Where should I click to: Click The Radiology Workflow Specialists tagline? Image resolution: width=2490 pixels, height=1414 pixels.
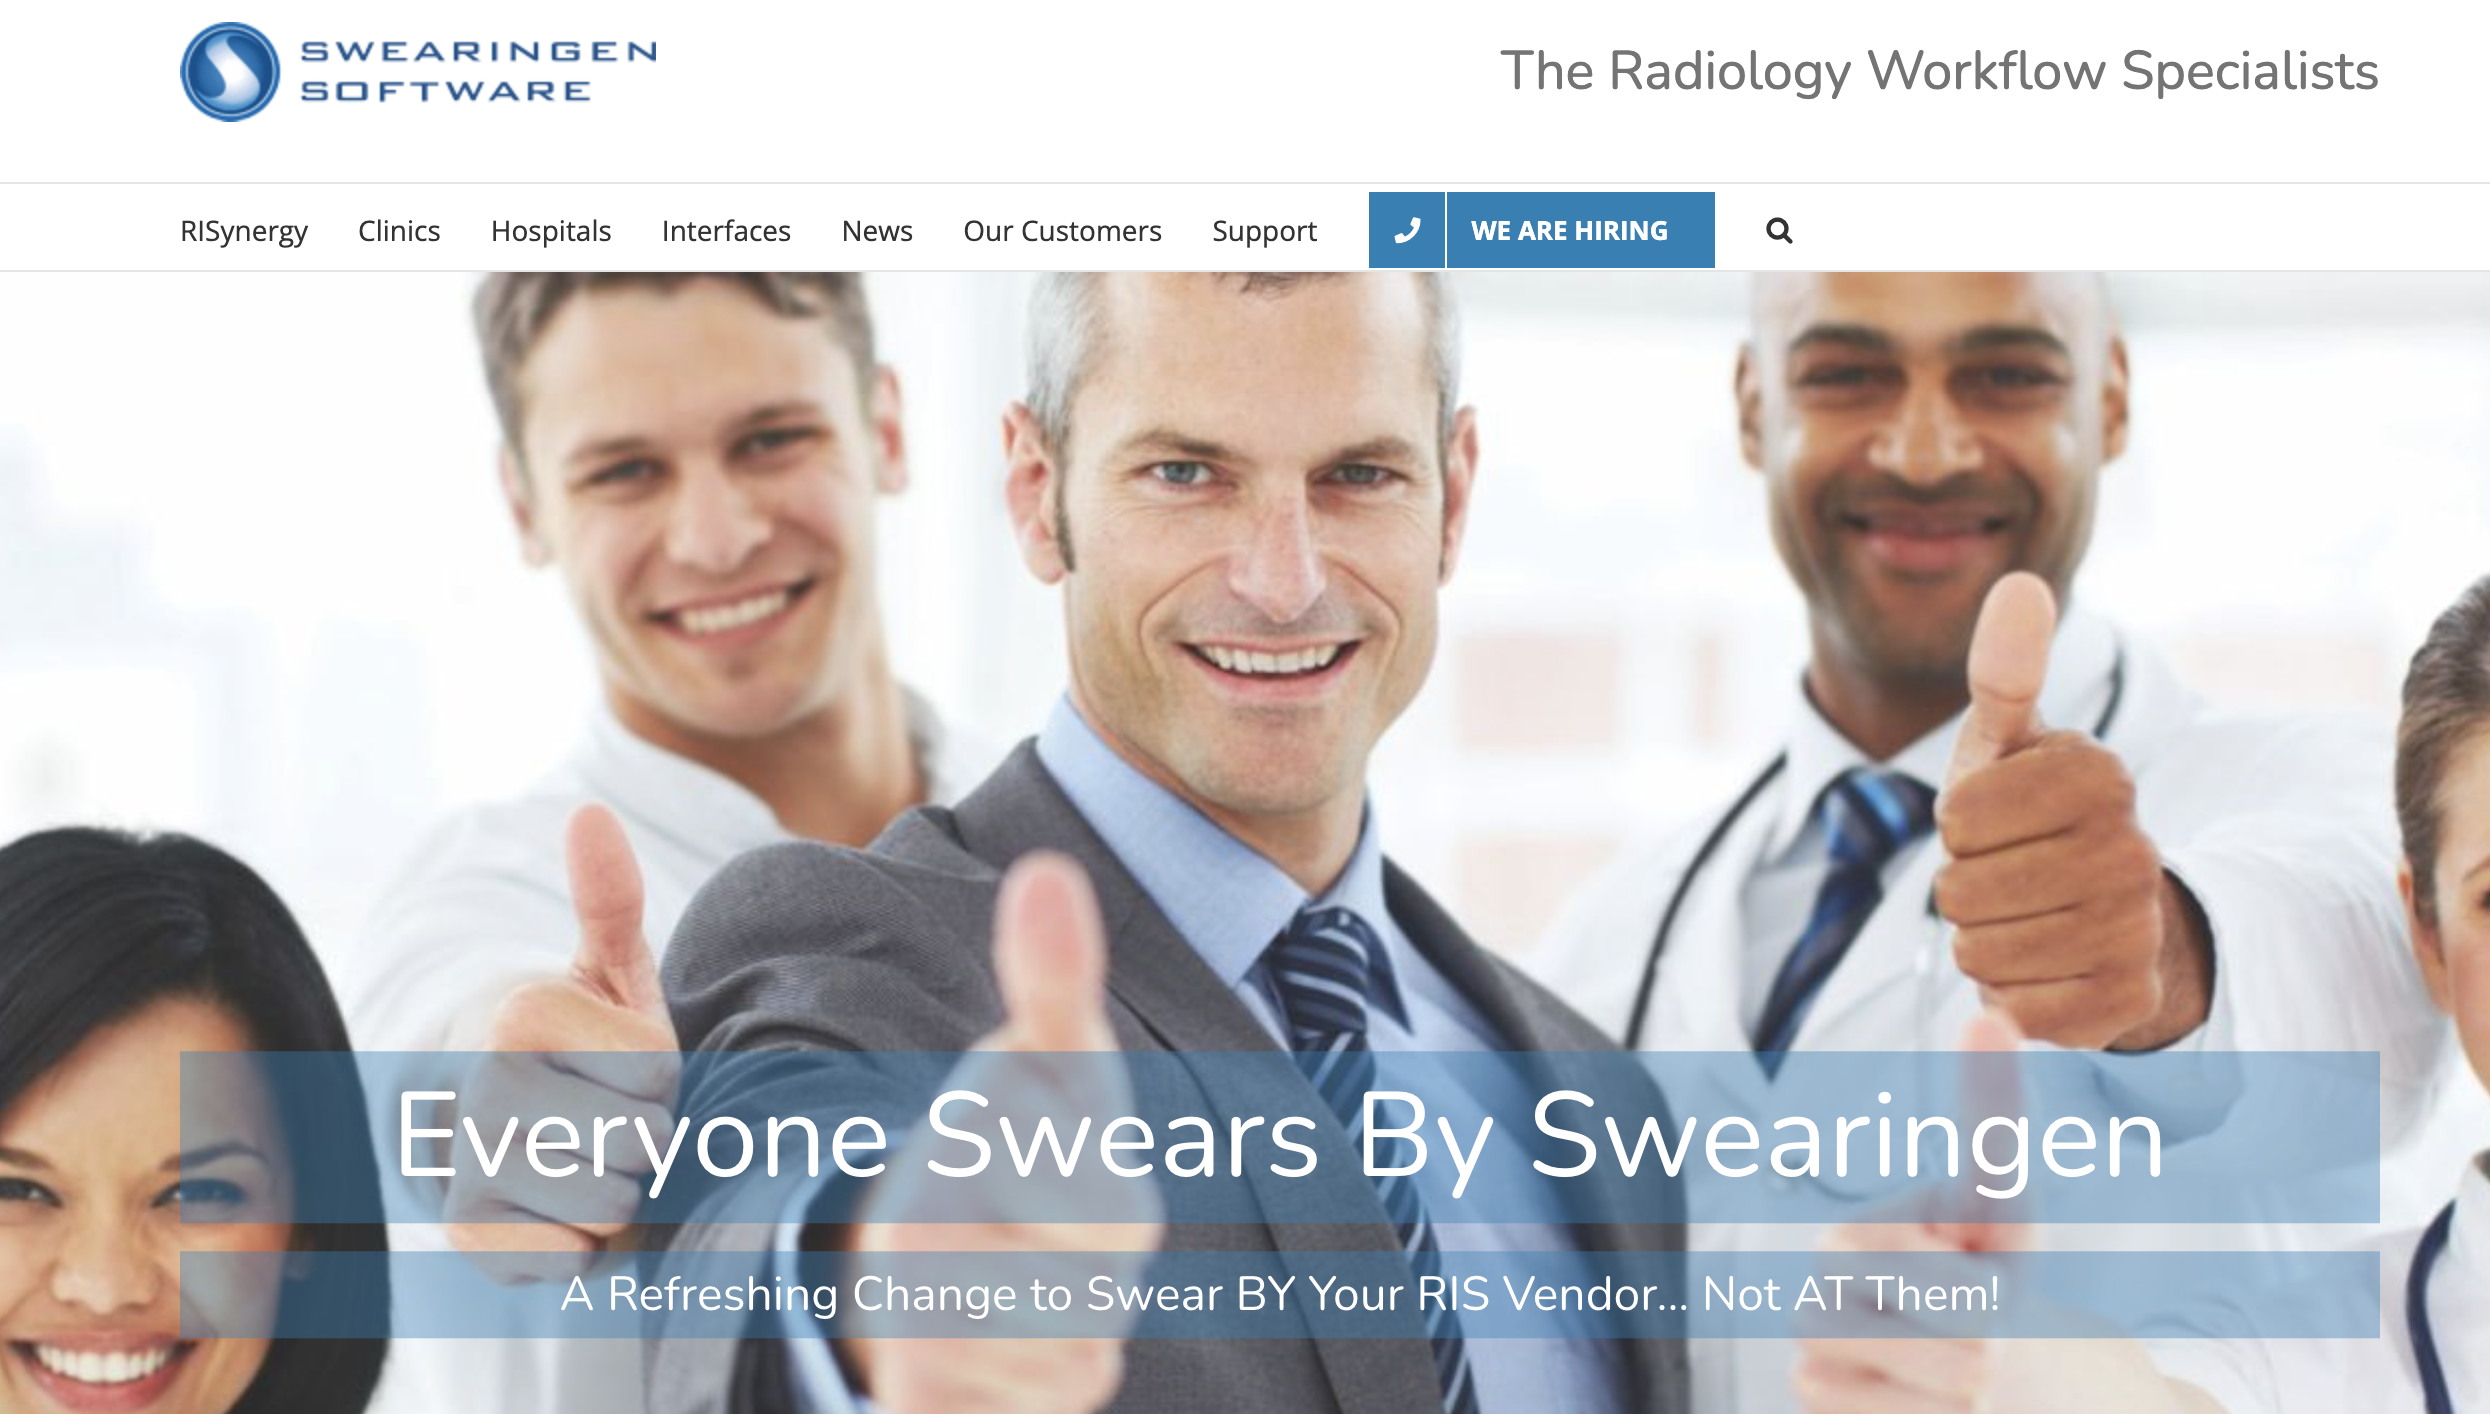tap(1939, 71)
